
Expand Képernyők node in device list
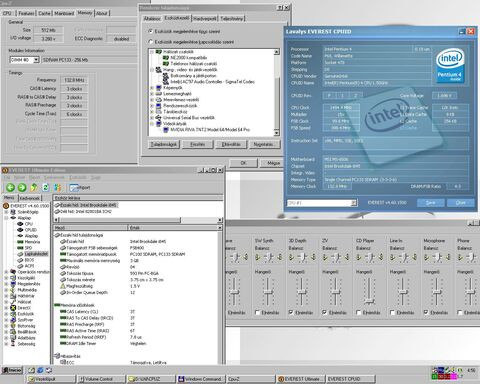point(152,88)
